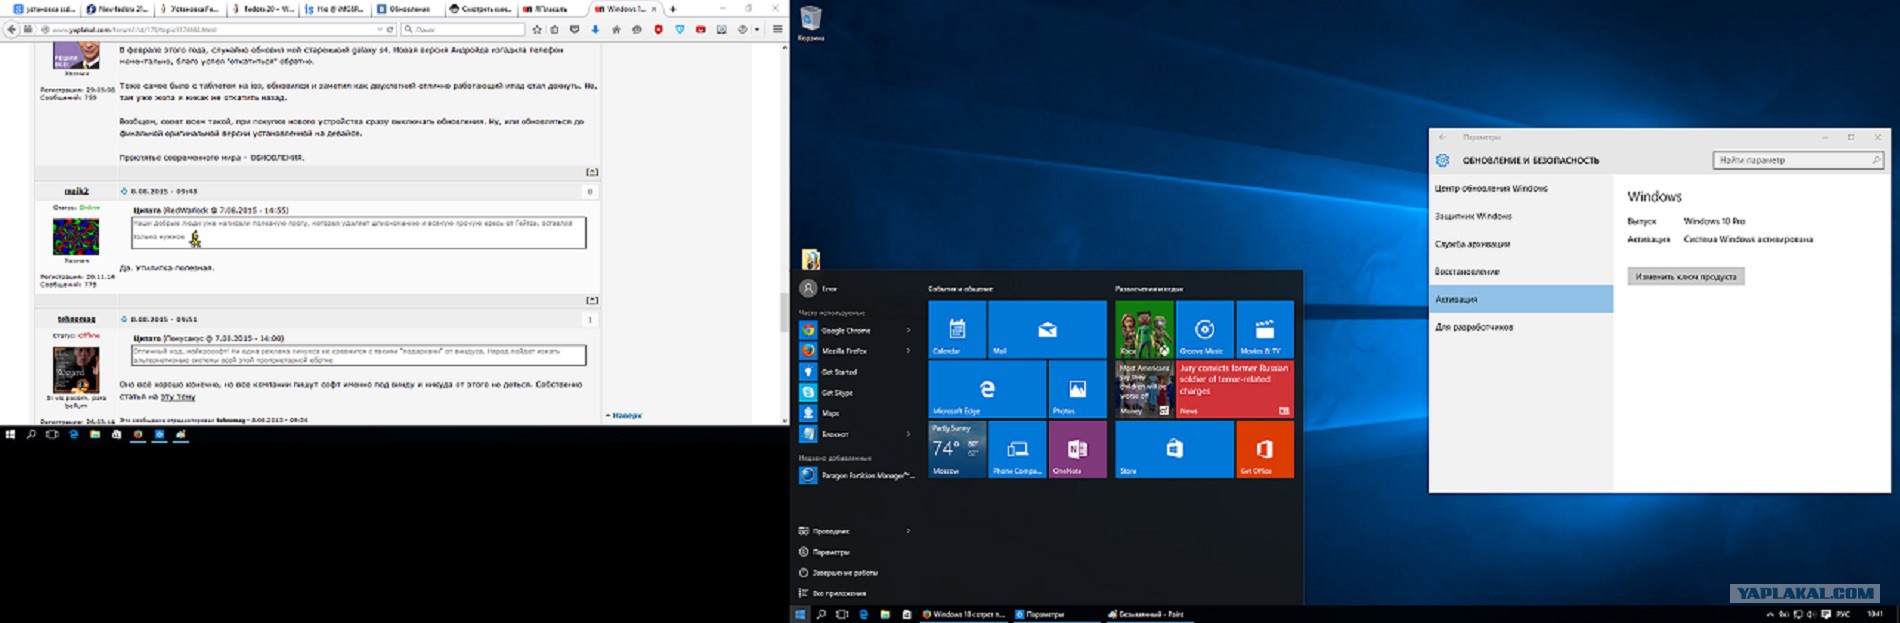Open the Weather tile showing Moscow
Viewport: 1900px width, 623px height.
(957, 449)
